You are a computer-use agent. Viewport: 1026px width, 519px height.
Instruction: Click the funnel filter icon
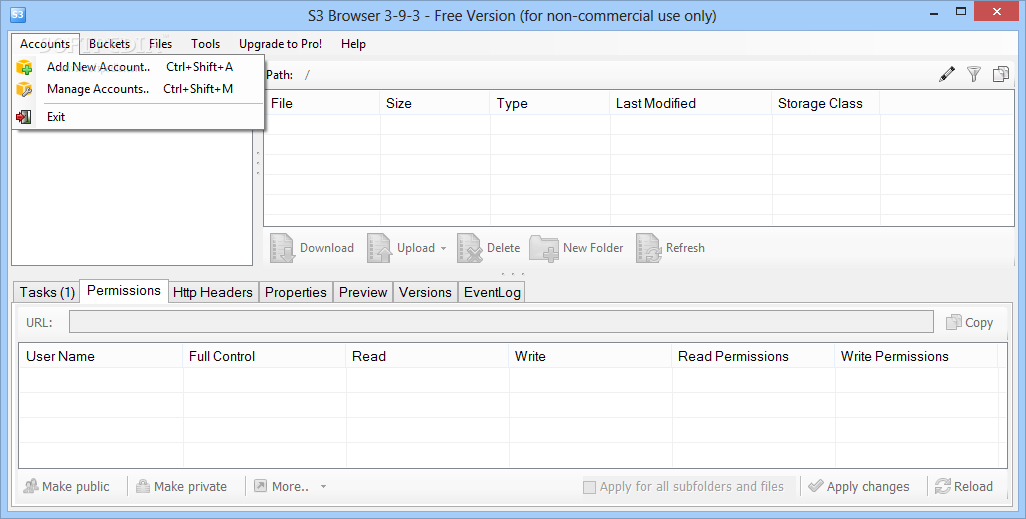[x=974, y=74]
